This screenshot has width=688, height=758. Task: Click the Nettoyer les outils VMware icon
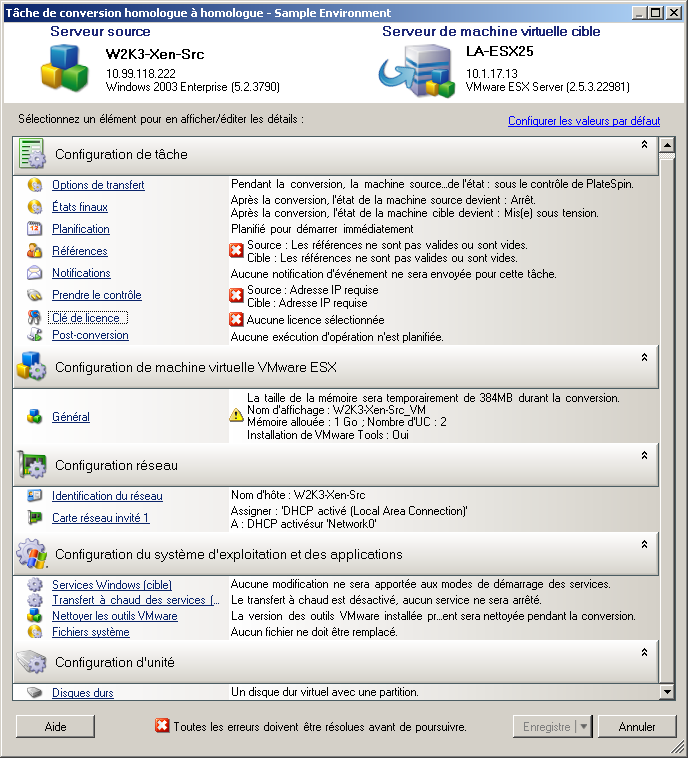[34, 616]
